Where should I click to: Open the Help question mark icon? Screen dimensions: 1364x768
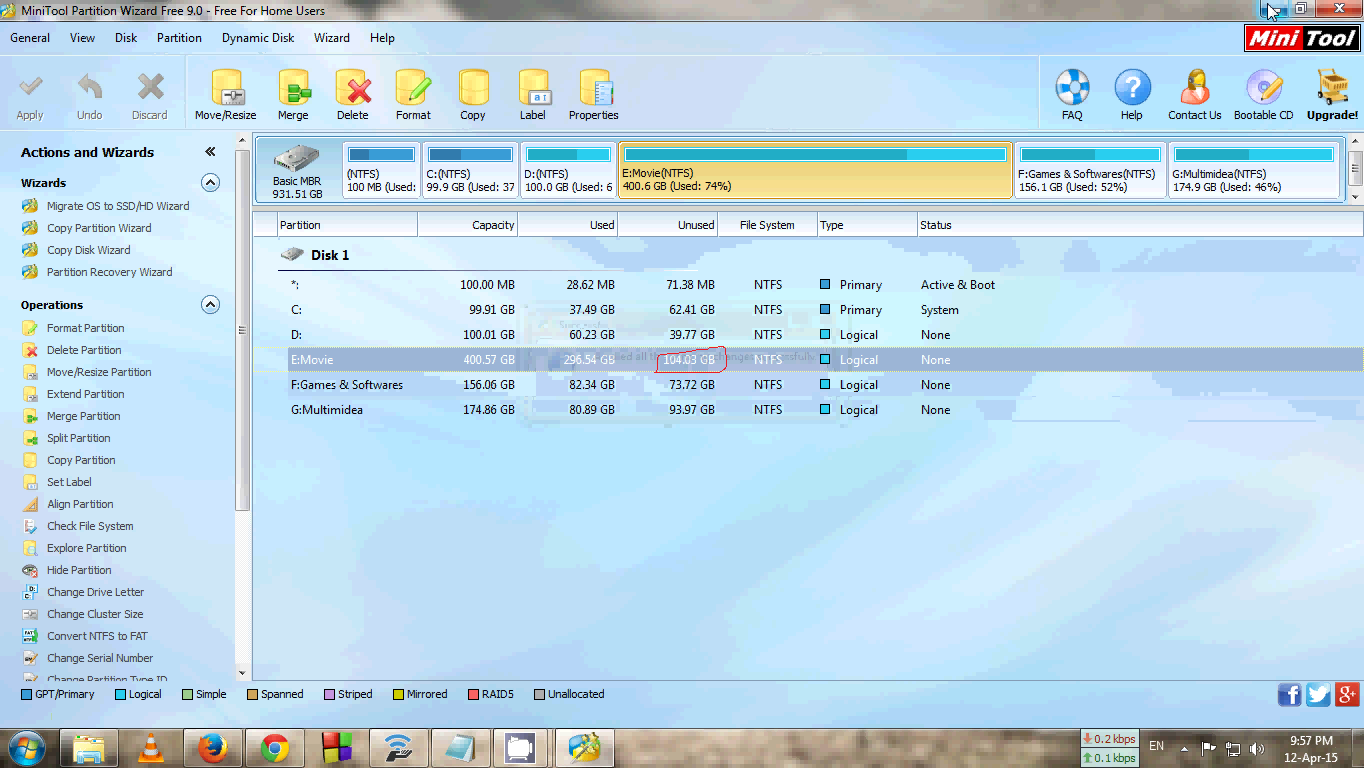pos(1132,88)
